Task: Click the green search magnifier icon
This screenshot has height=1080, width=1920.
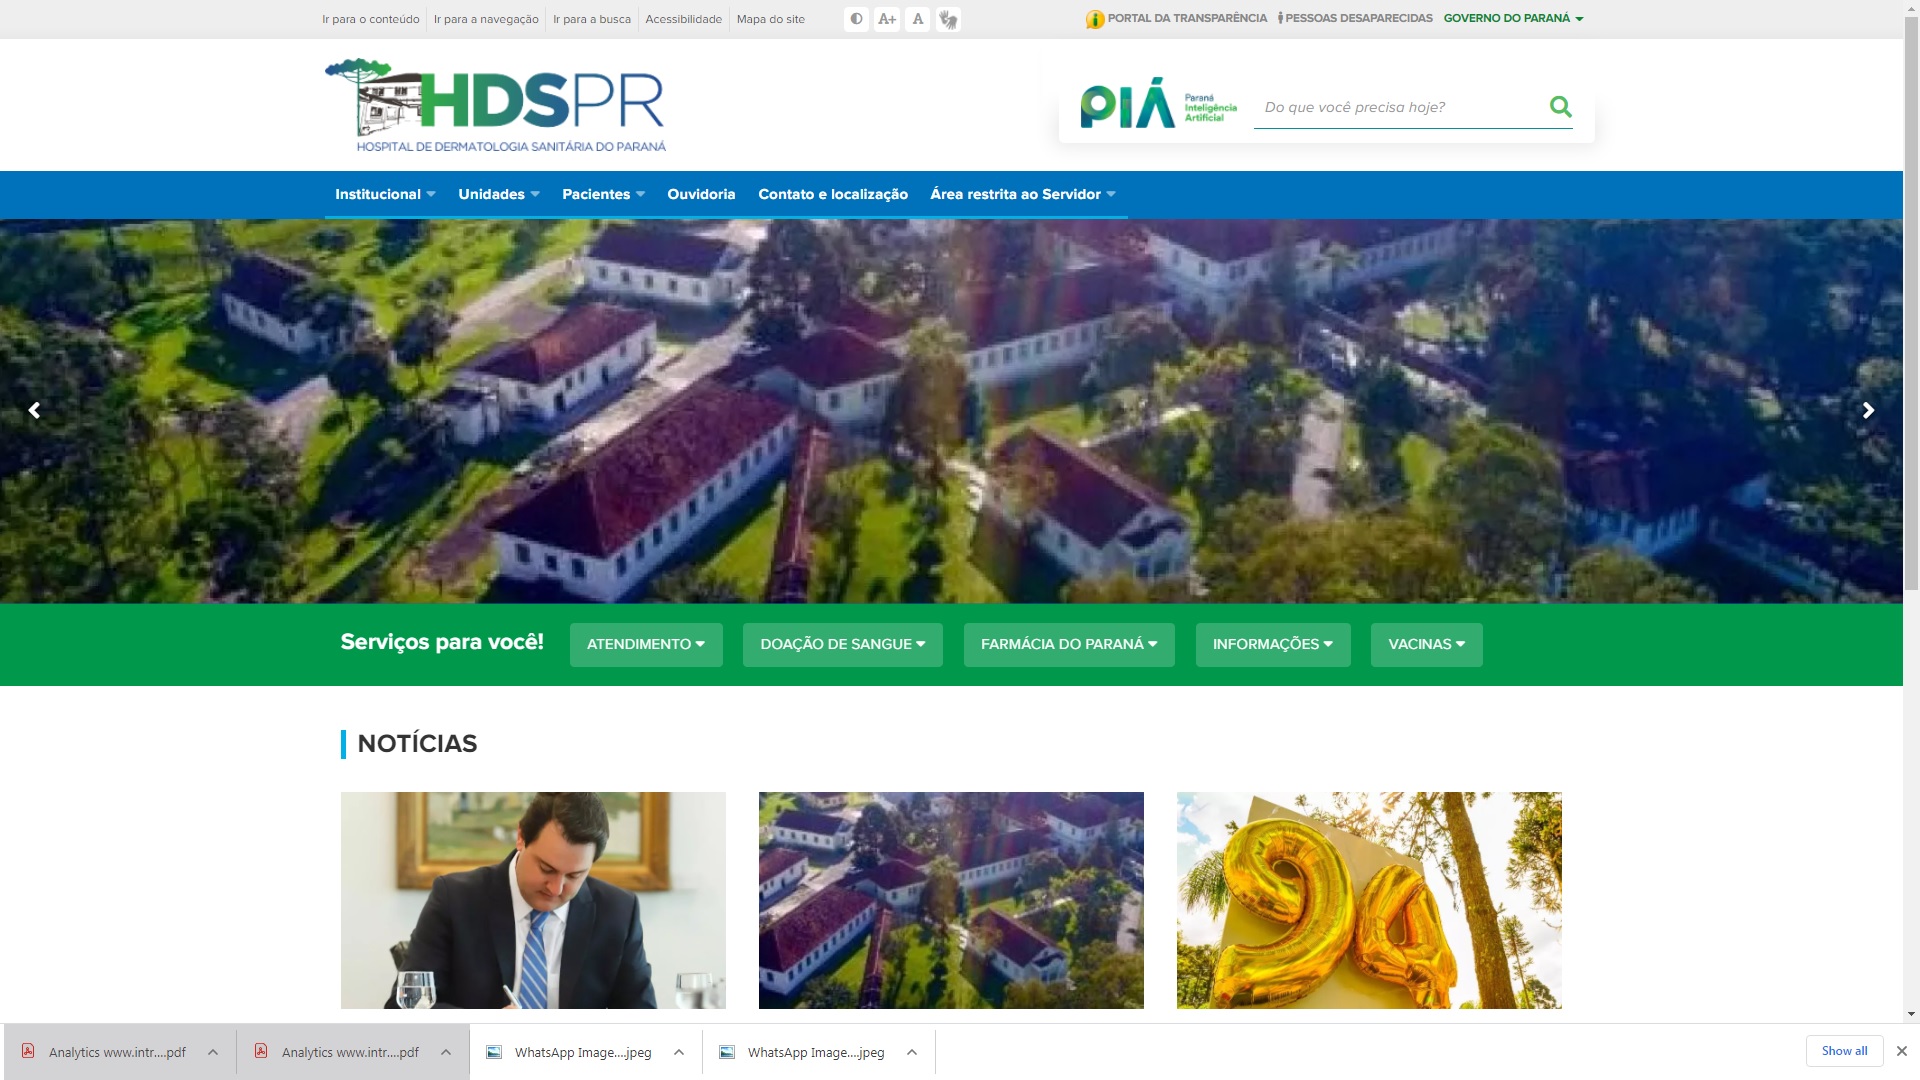Action: click(1560, 106)
